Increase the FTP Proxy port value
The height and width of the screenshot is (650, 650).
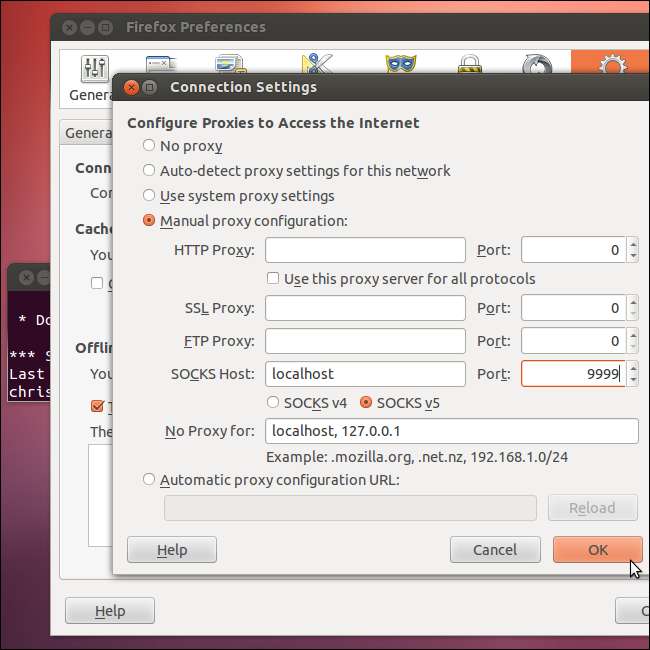[632, 335]
